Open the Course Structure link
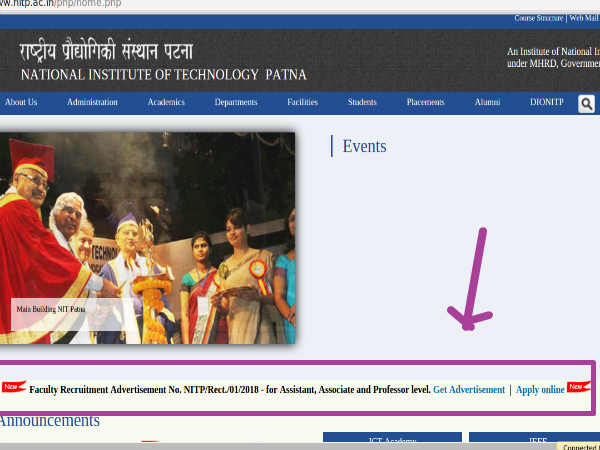Viewport: 600px width, 450px height. tap(539, 18)
